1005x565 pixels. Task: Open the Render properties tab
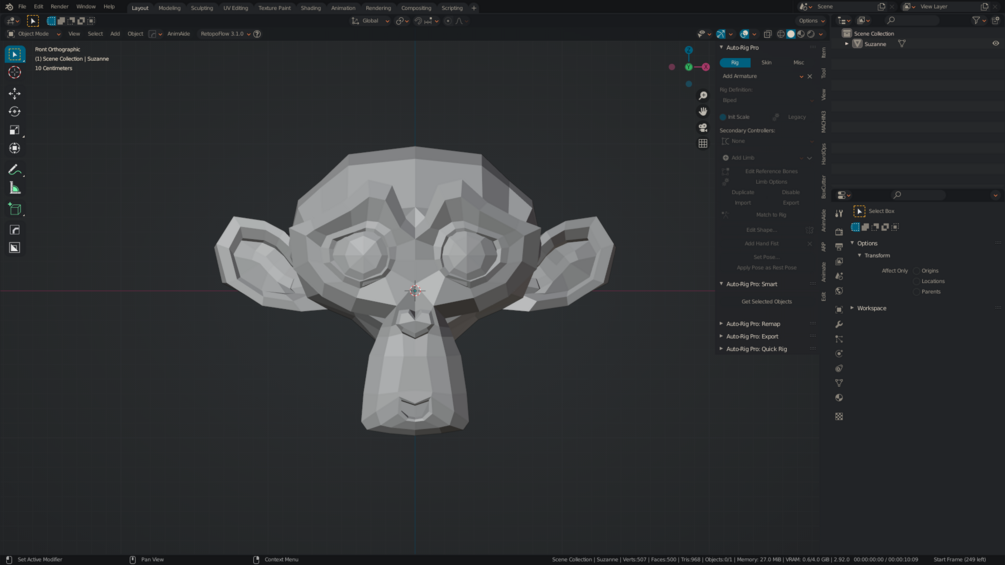pos(839,231)
